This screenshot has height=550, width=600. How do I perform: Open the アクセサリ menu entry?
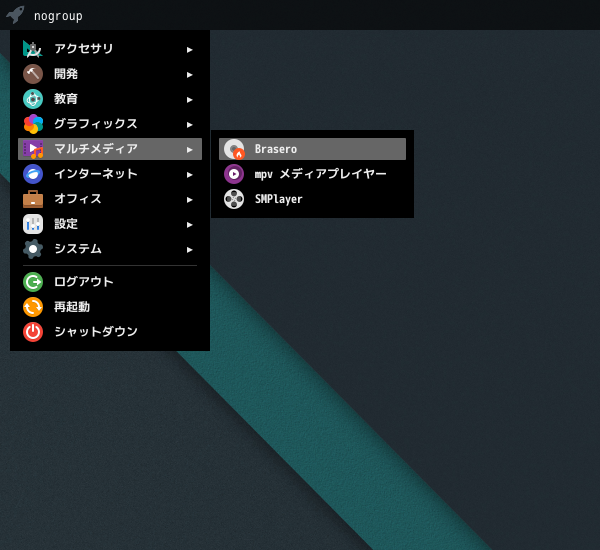[110, 49]
